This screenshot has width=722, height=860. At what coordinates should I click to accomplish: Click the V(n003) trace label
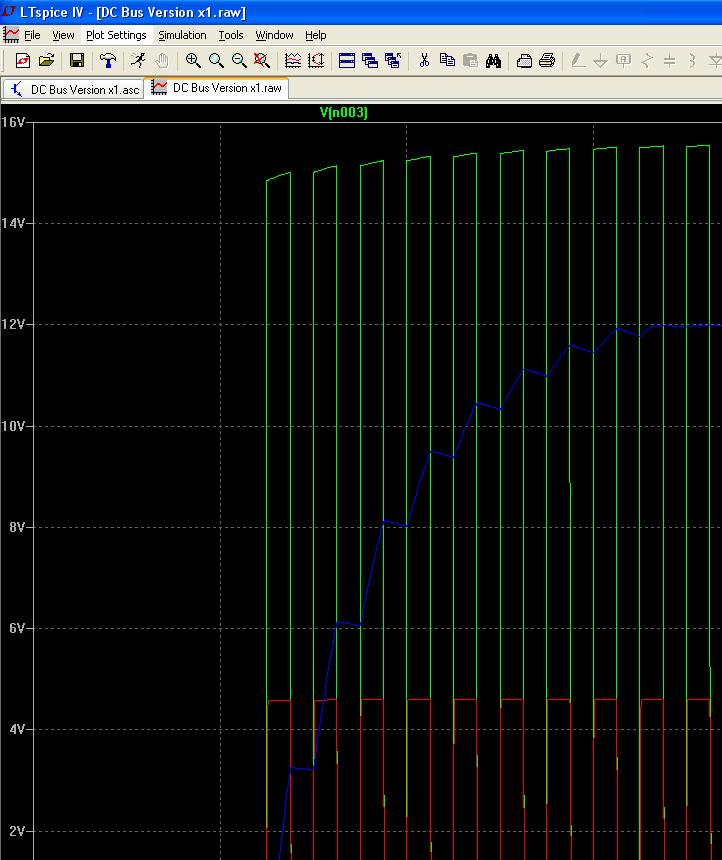(343, 112)
